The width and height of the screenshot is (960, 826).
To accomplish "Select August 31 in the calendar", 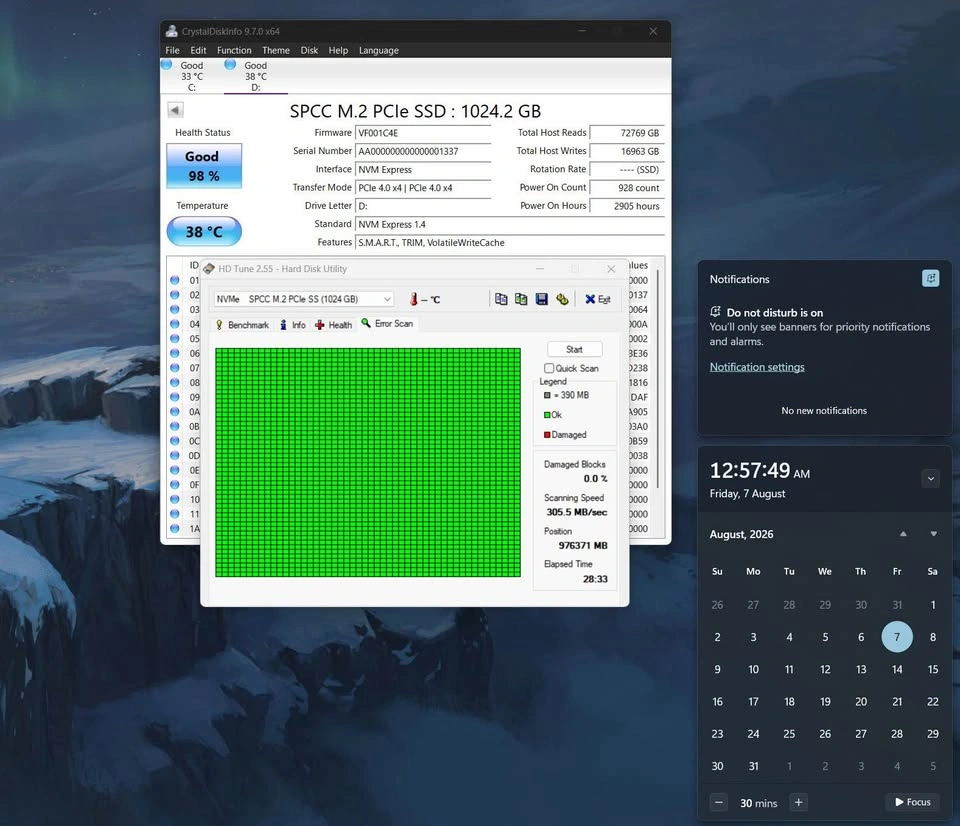I will coord(753,766).
